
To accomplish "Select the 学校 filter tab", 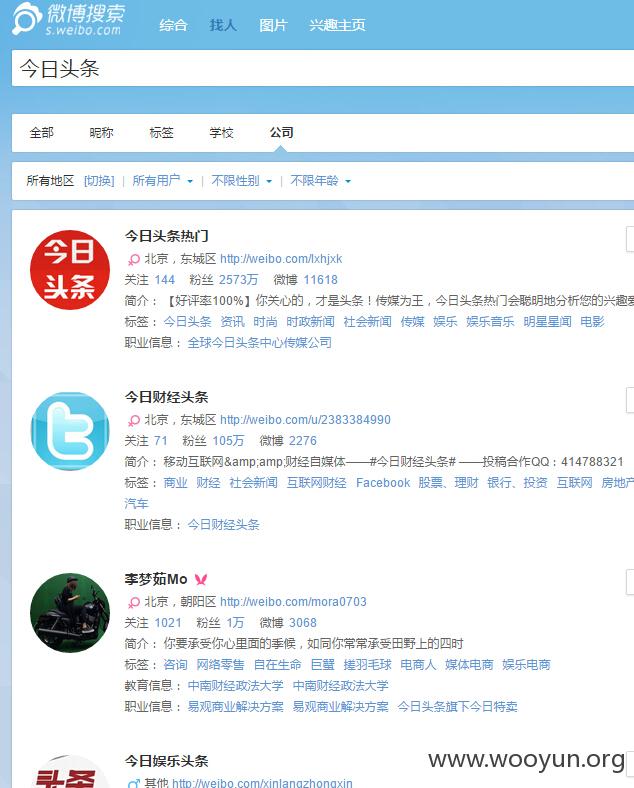I will click(x=222, y=133).
